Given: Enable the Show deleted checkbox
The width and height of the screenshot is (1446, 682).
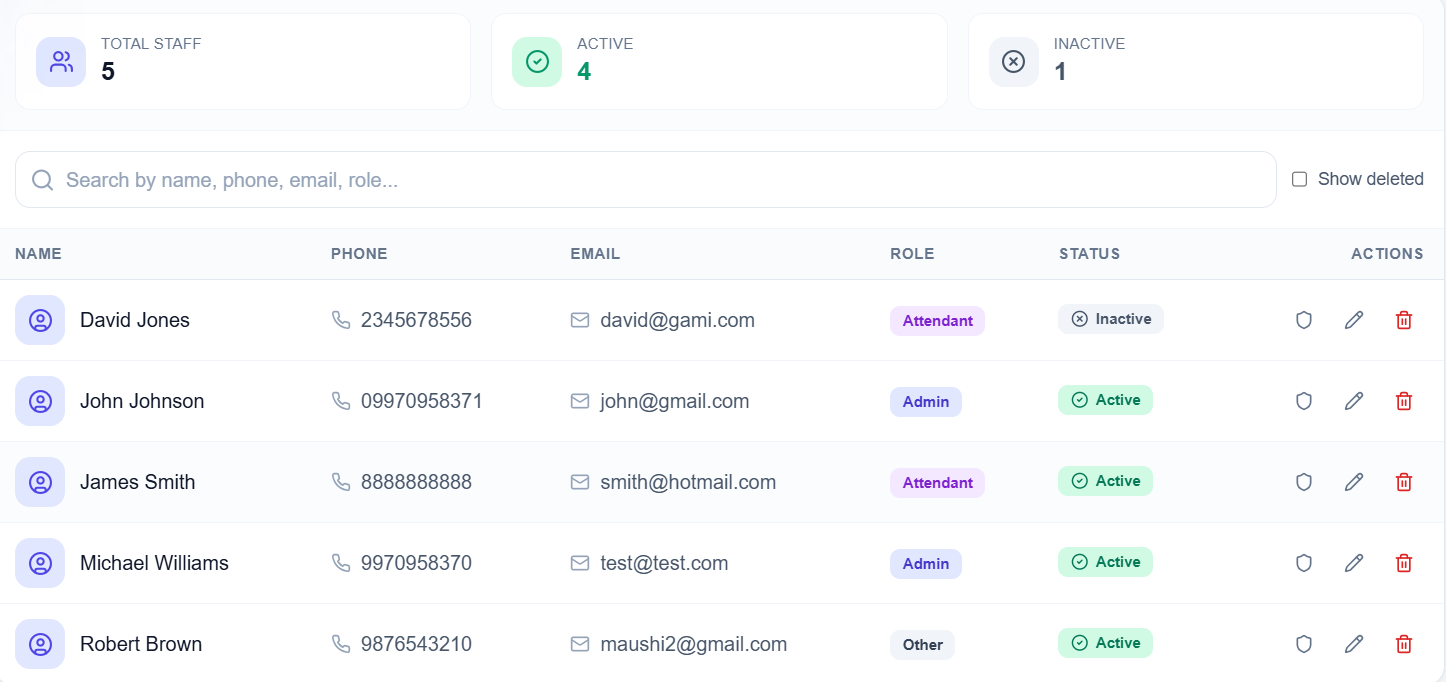Looking at the screenshot, I should [x=1299, y=178].
